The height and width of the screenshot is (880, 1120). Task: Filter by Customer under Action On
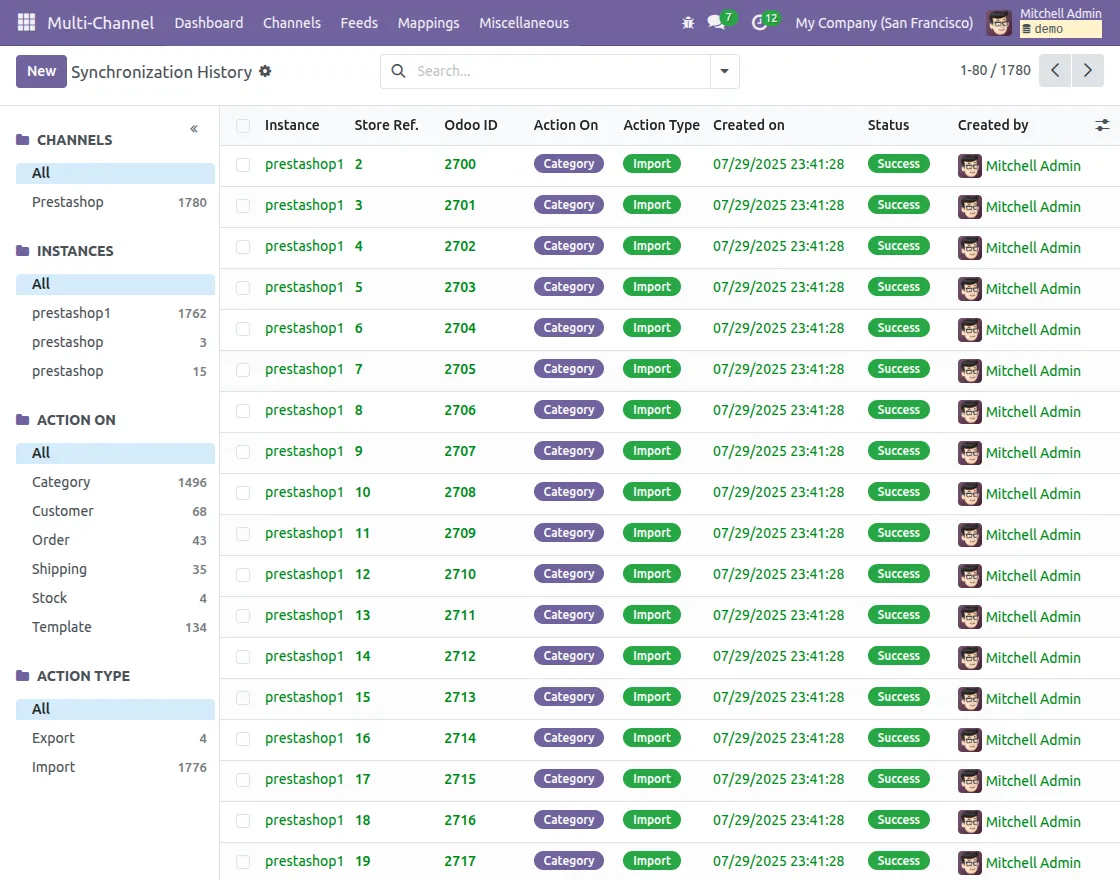[63, 511]
